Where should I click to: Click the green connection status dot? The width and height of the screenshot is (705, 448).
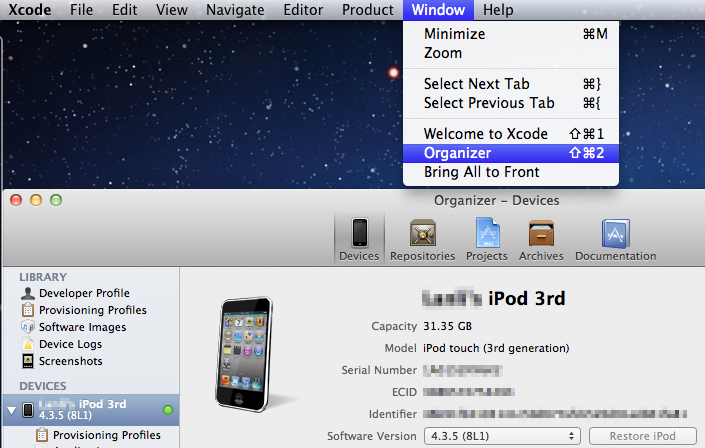[x=168, y=410]
